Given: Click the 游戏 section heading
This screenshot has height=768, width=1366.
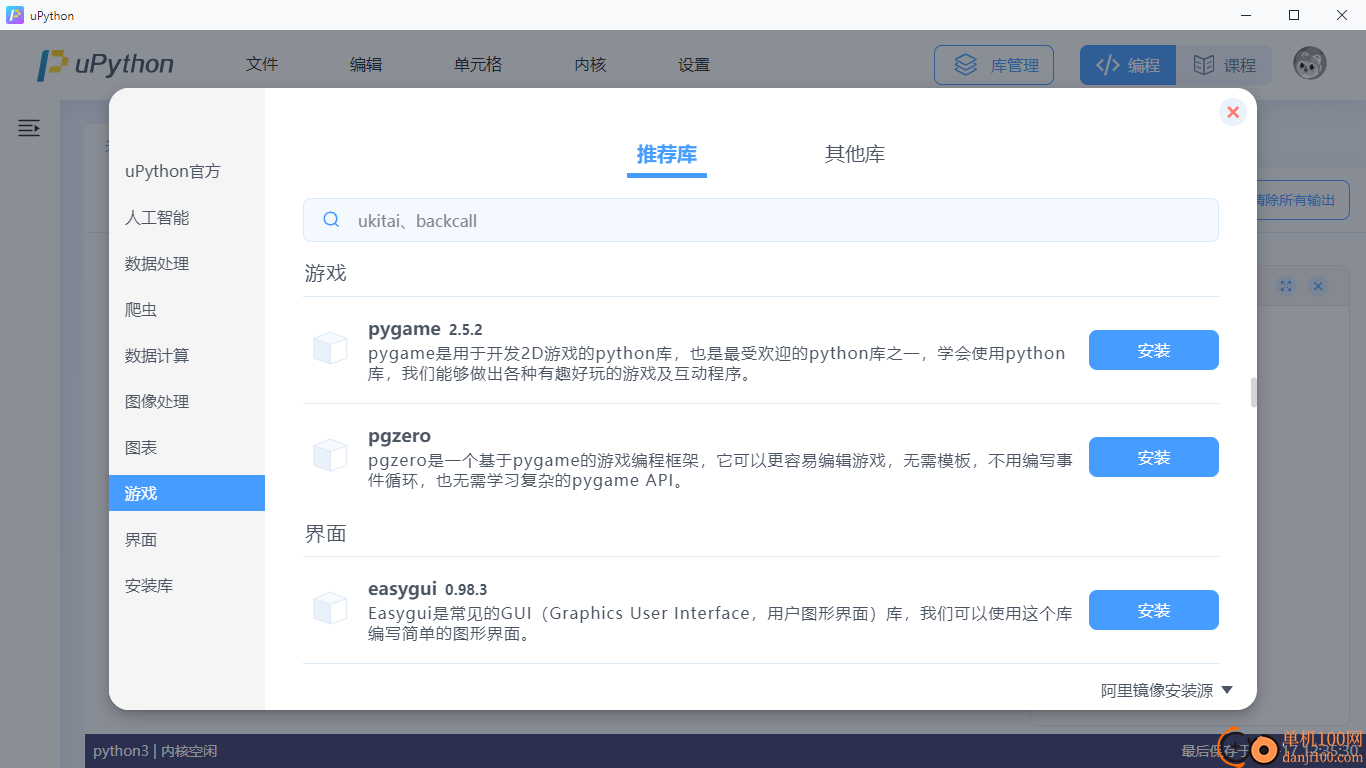Looking at the screenshot, I should pos(325,273).
